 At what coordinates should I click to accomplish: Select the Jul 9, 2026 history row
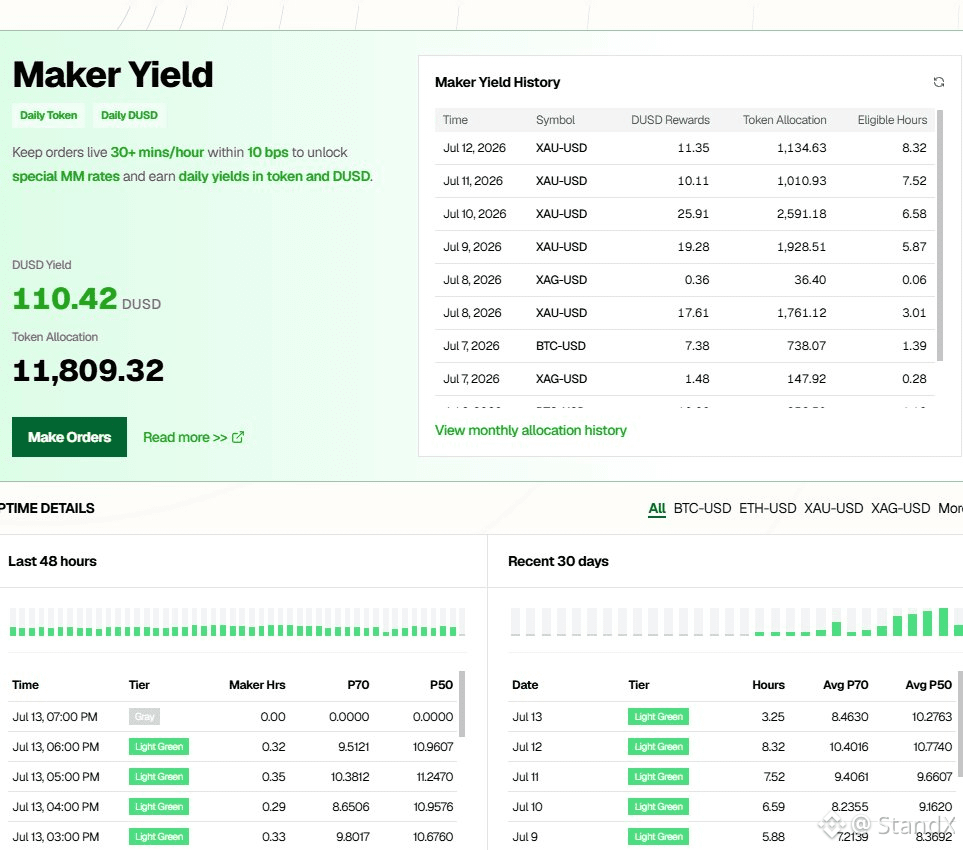point(685,247)
